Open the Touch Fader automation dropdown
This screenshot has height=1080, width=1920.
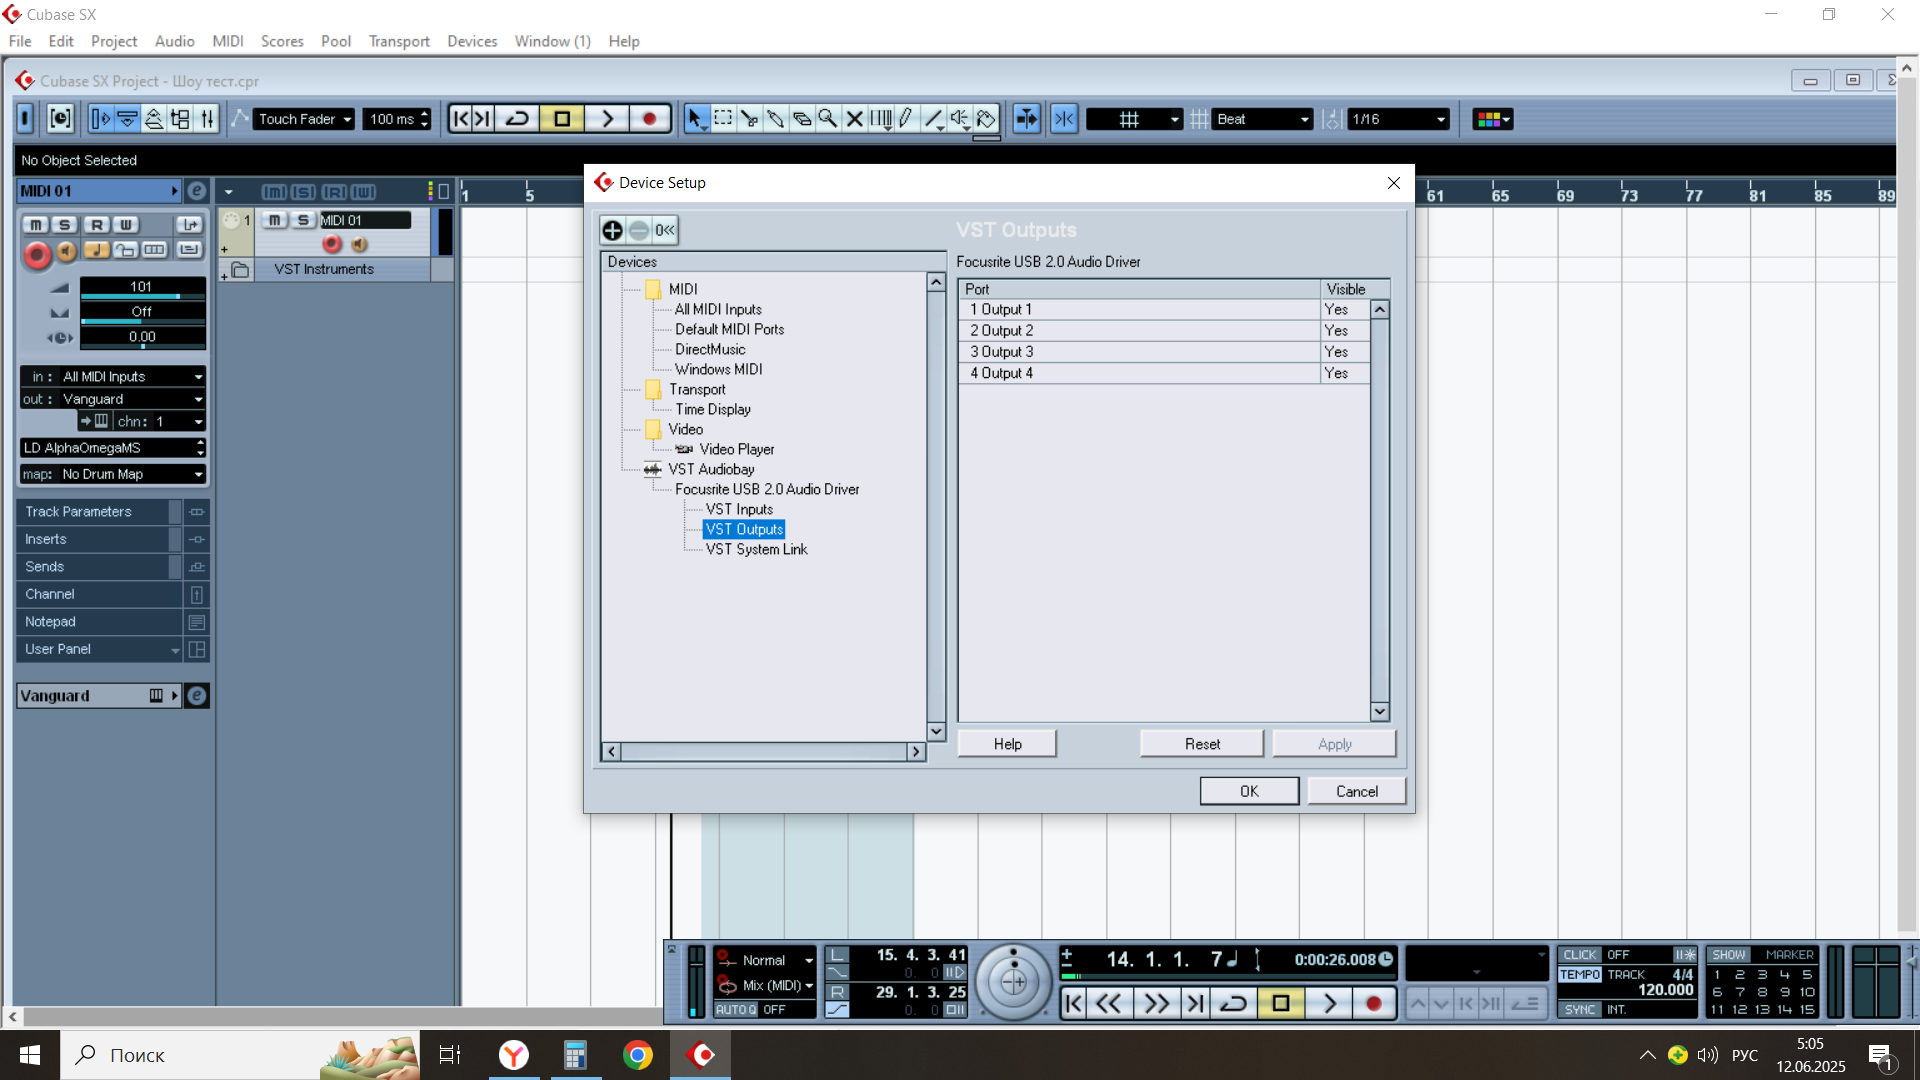click(303, 119)
